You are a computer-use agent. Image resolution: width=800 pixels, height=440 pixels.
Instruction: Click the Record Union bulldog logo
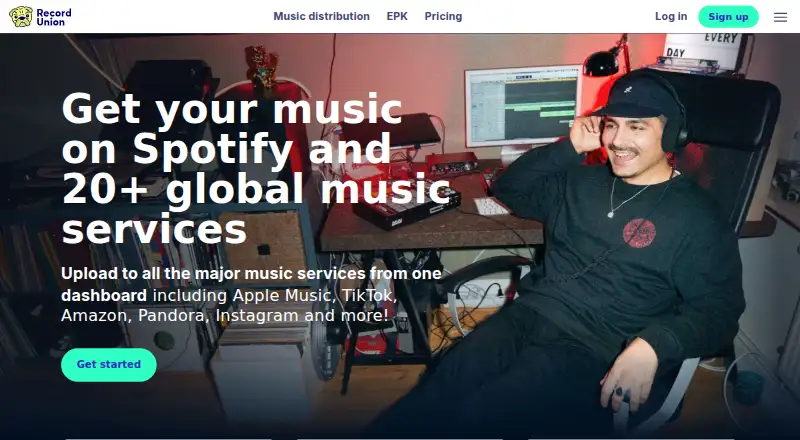tap(21, 17)
